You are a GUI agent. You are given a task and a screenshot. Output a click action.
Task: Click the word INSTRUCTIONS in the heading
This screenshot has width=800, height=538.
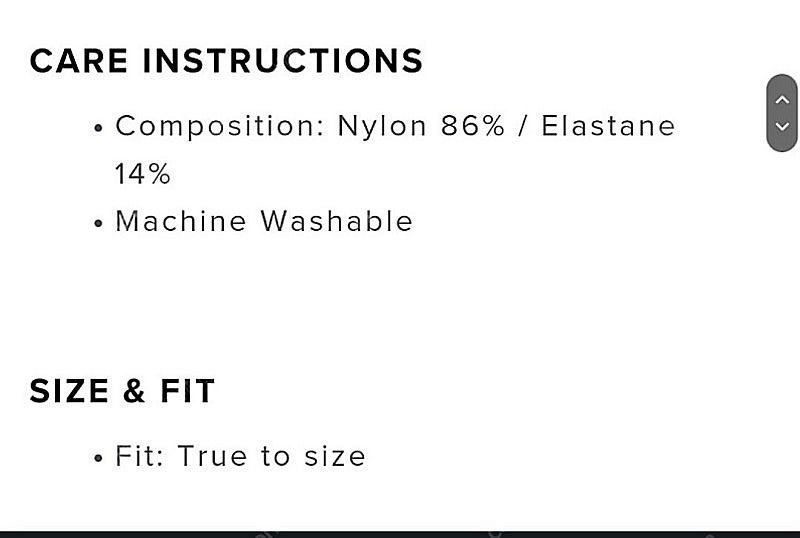click(283, 61)
